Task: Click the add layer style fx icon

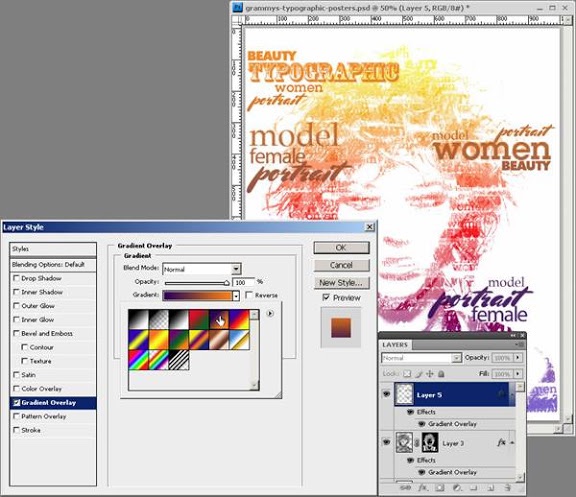Action: 423,488
